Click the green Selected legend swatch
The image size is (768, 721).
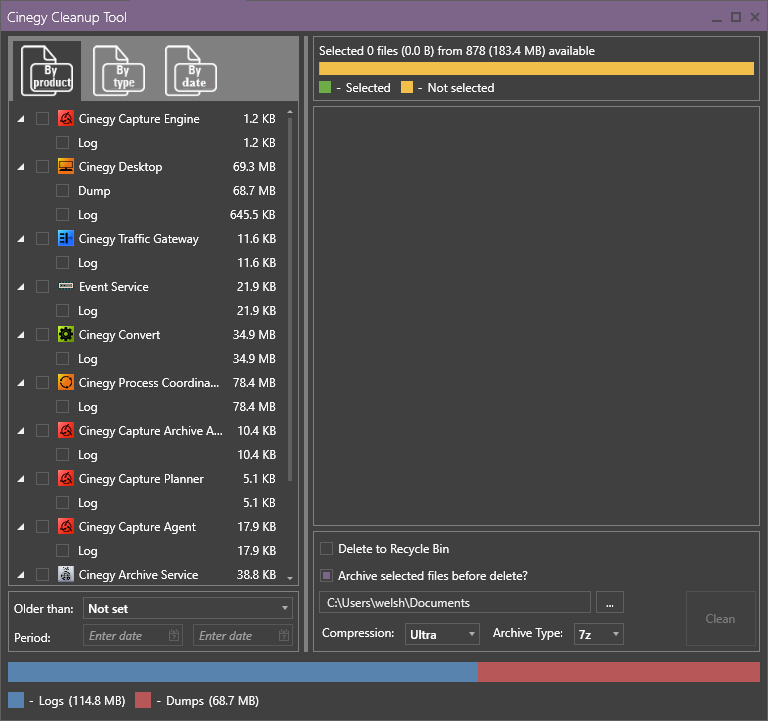pos(325,87)
